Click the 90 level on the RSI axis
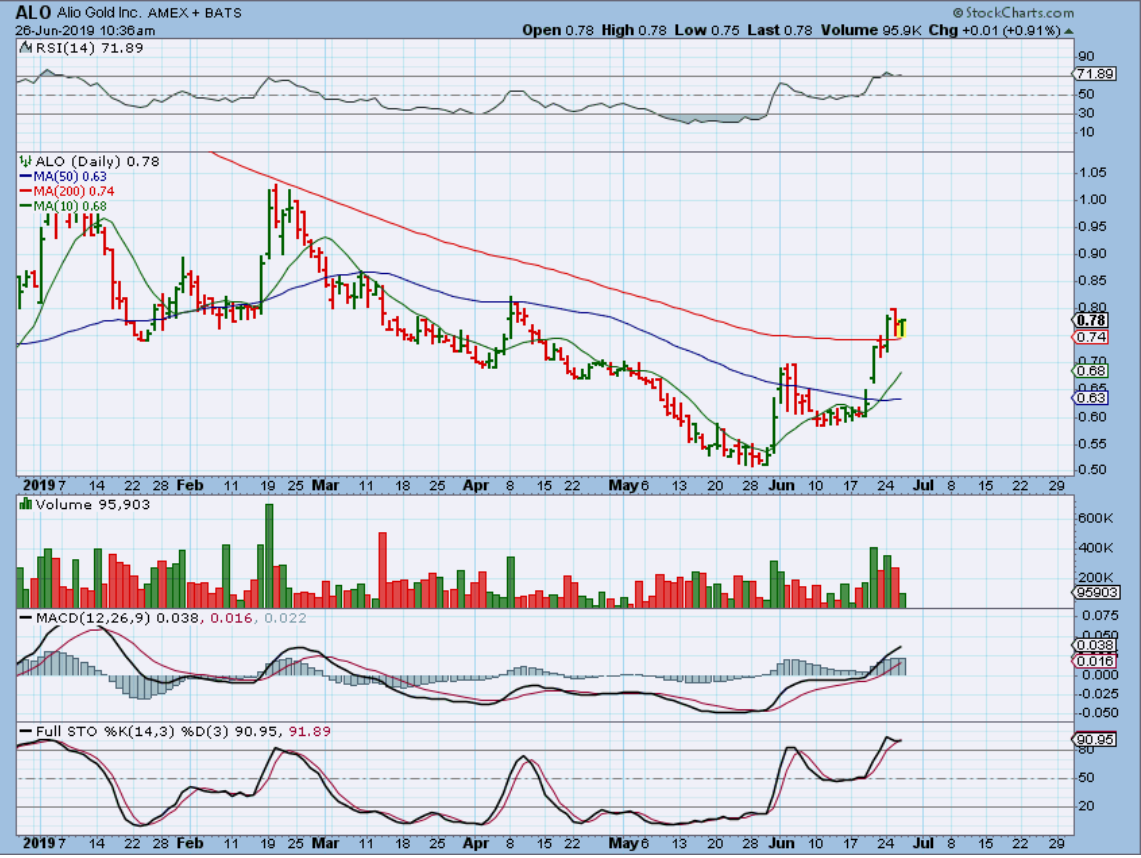Viewport: 1141px width, 858px height. (1086, 57)
